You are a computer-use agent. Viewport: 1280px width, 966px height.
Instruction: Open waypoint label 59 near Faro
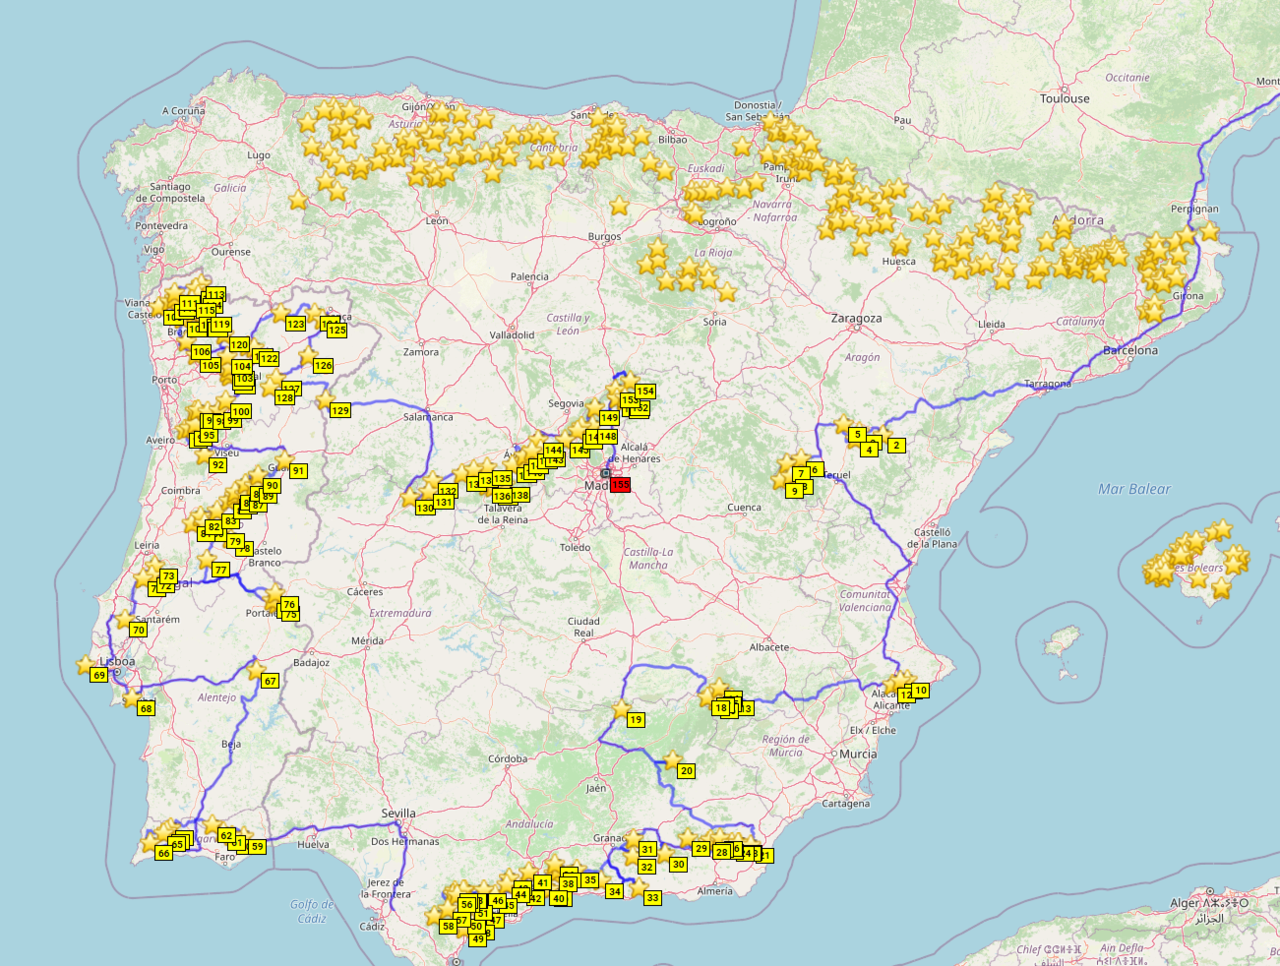pyautogui.click(x=257, y=846)
